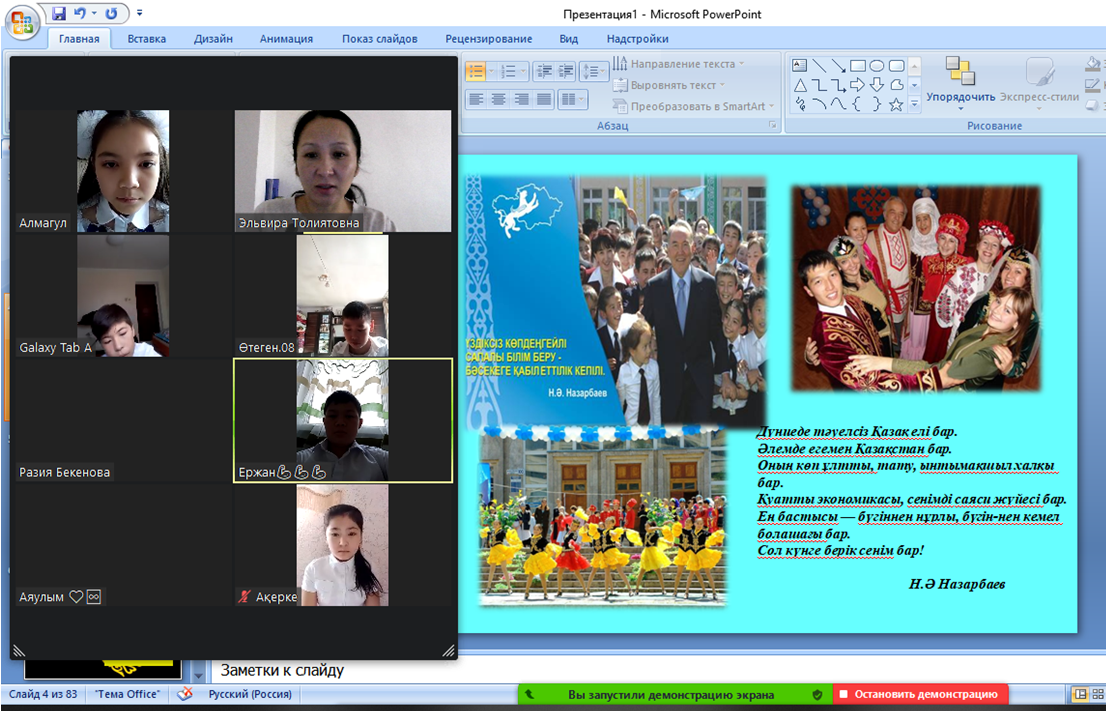
Task: Open the Вставка ribbon tab
Action: [x=146, y=39]
